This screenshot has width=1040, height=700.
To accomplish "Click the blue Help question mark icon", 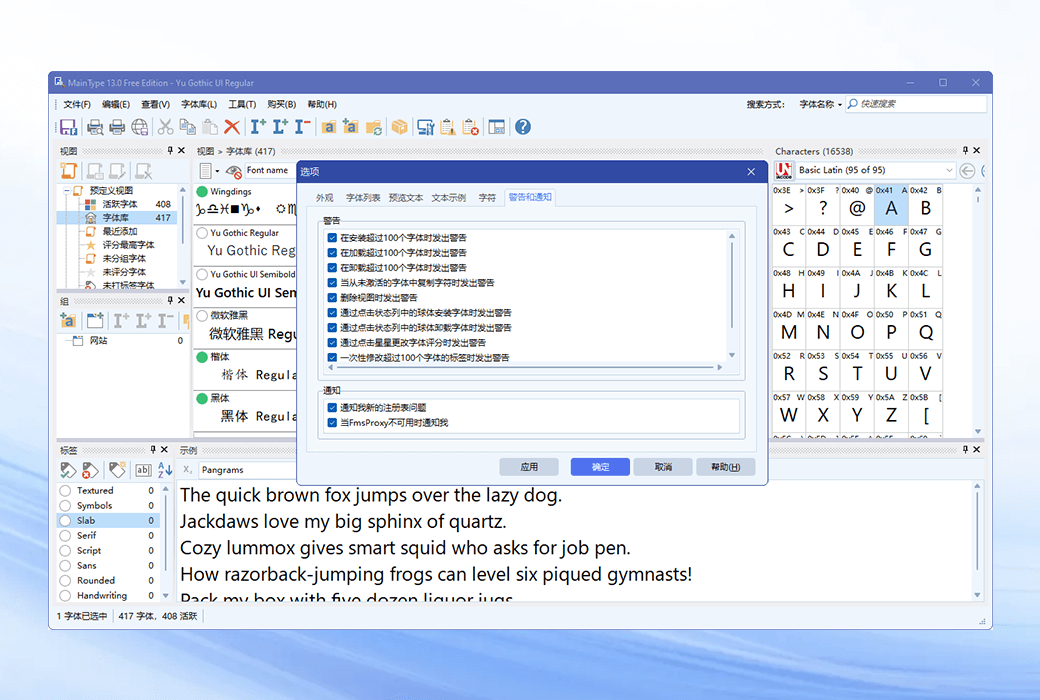I will [523, 127].
